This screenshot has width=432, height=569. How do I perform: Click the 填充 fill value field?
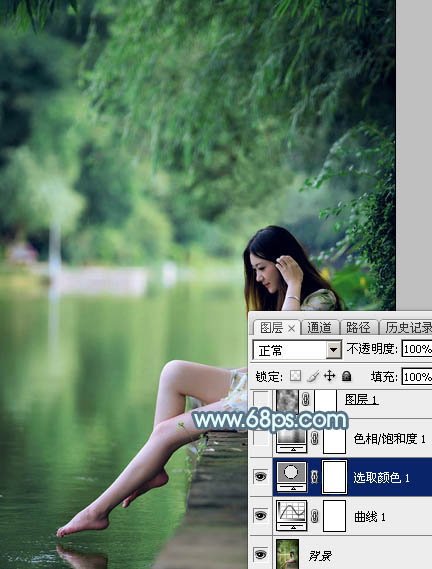click(417, 377)
